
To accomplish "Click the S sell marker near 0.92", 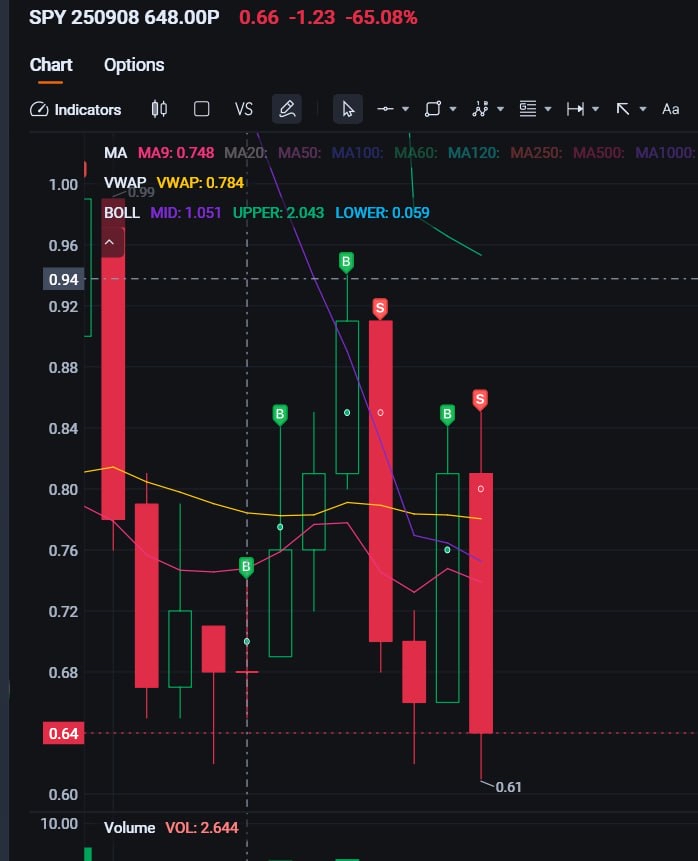I will 380,309.
